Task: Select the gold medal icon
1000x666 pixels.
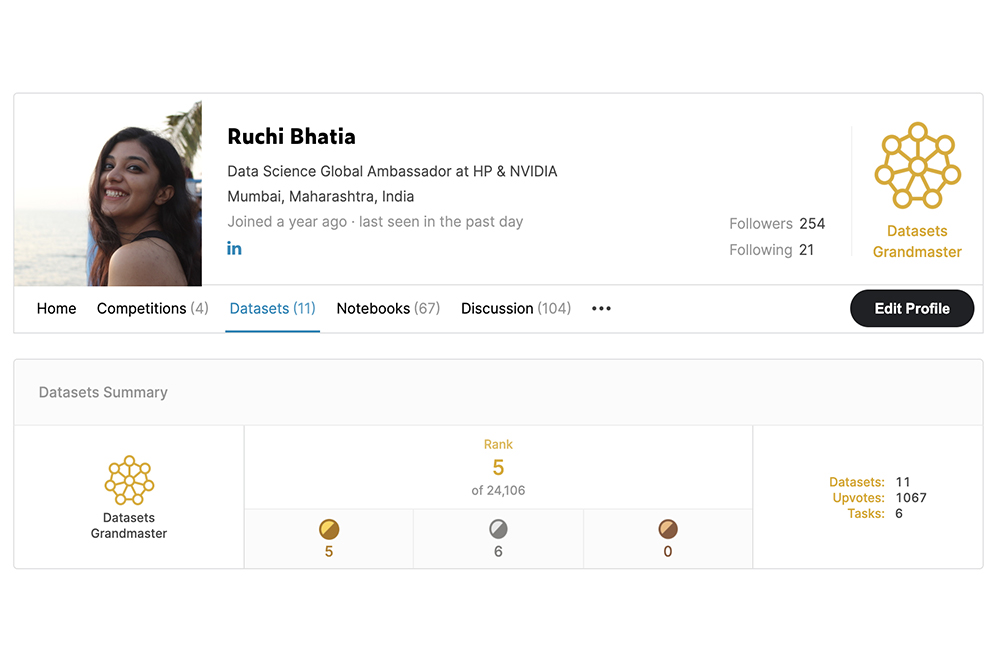Action: pos(329,529)
